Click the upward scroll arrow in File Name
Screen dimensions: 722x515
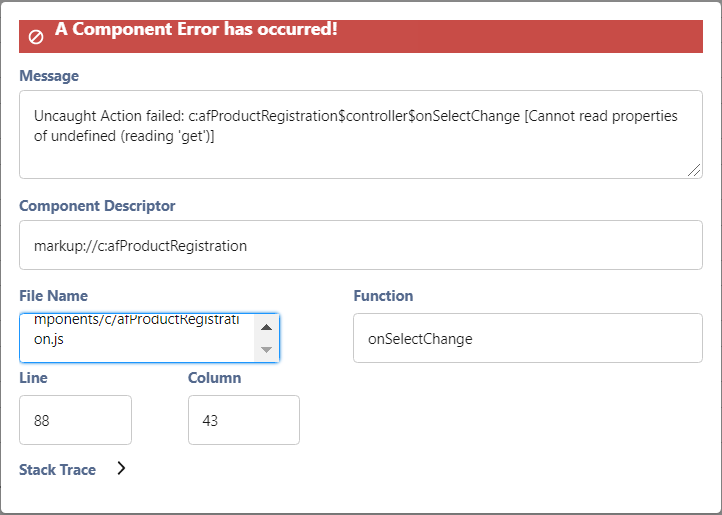[x=266, y=327]
